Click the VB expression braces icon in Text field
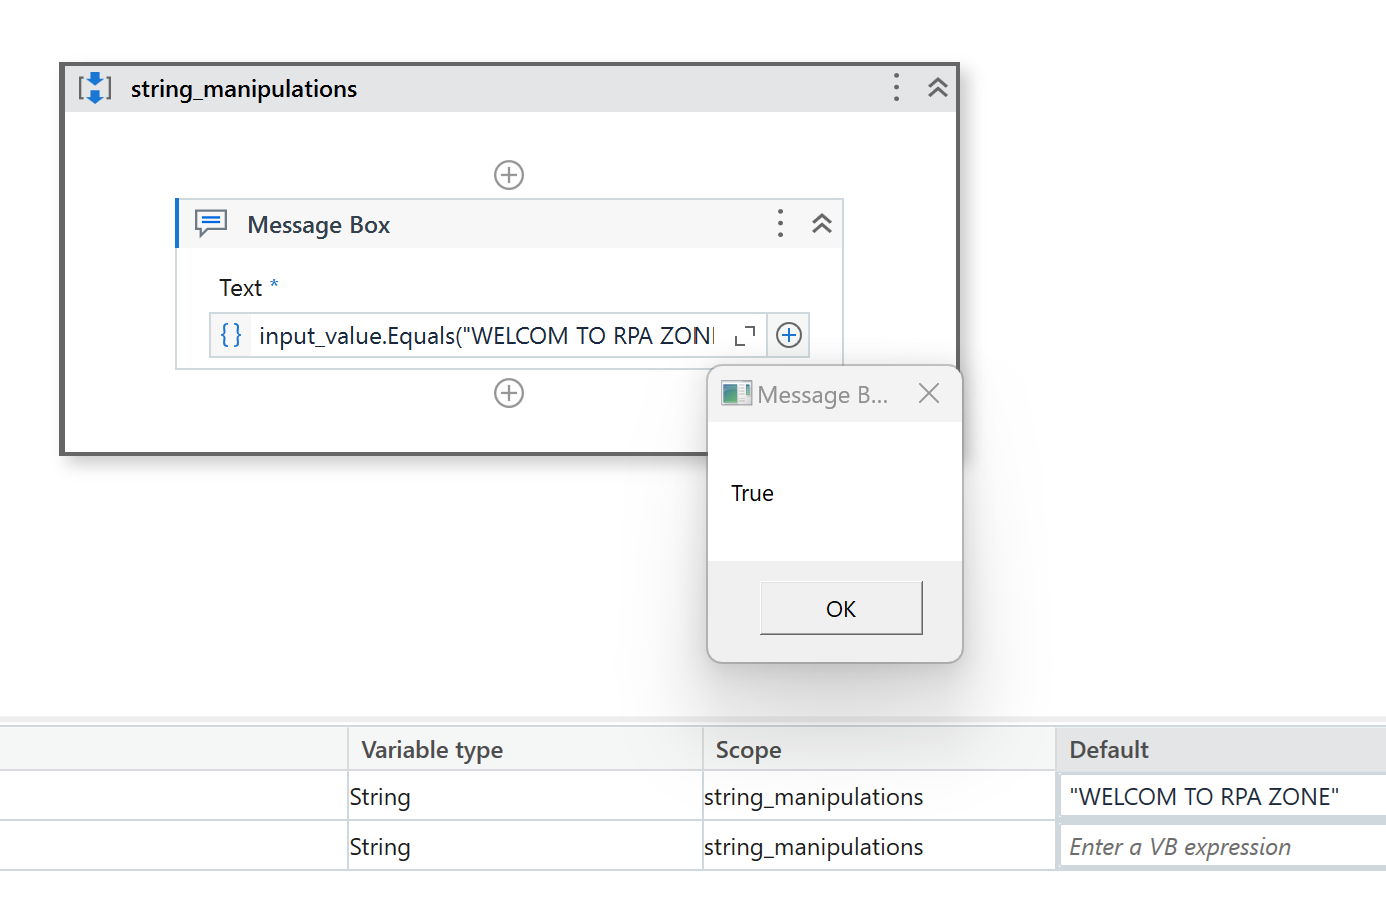The image size is (1386, 924). (x=231, y=335)
